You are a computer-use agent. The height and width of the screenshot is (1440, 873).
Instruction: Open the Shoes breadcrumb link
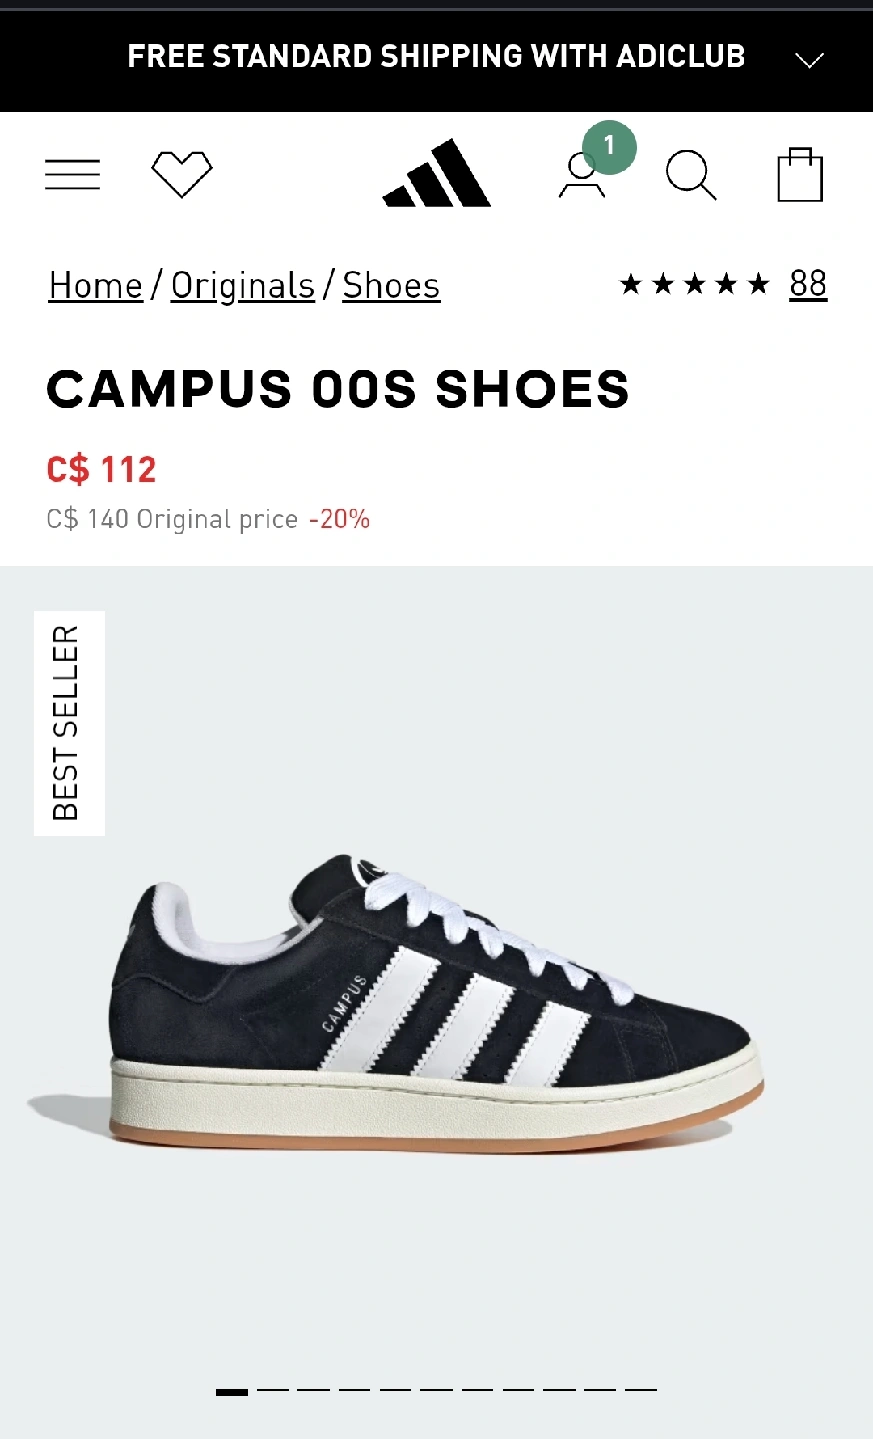pos(391,286)
